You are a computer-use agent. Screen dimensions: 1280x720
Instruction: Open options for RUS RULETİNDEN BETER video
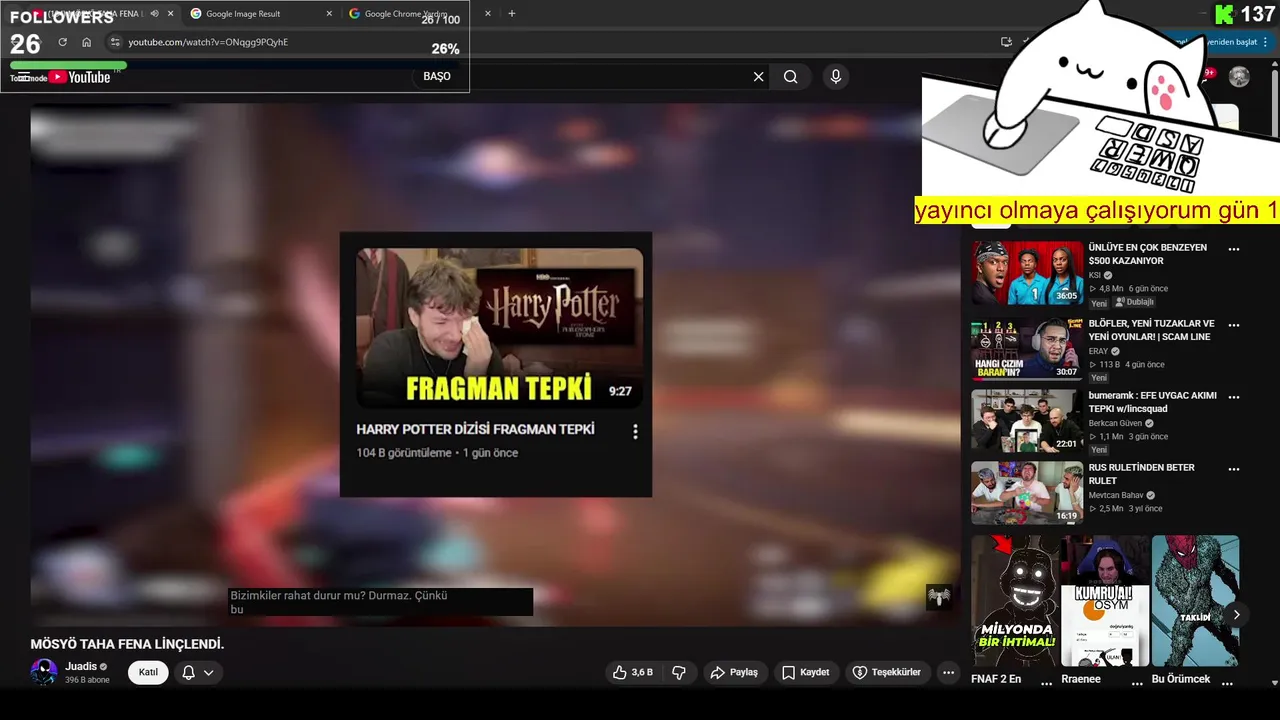click(x=1234, y=469)
